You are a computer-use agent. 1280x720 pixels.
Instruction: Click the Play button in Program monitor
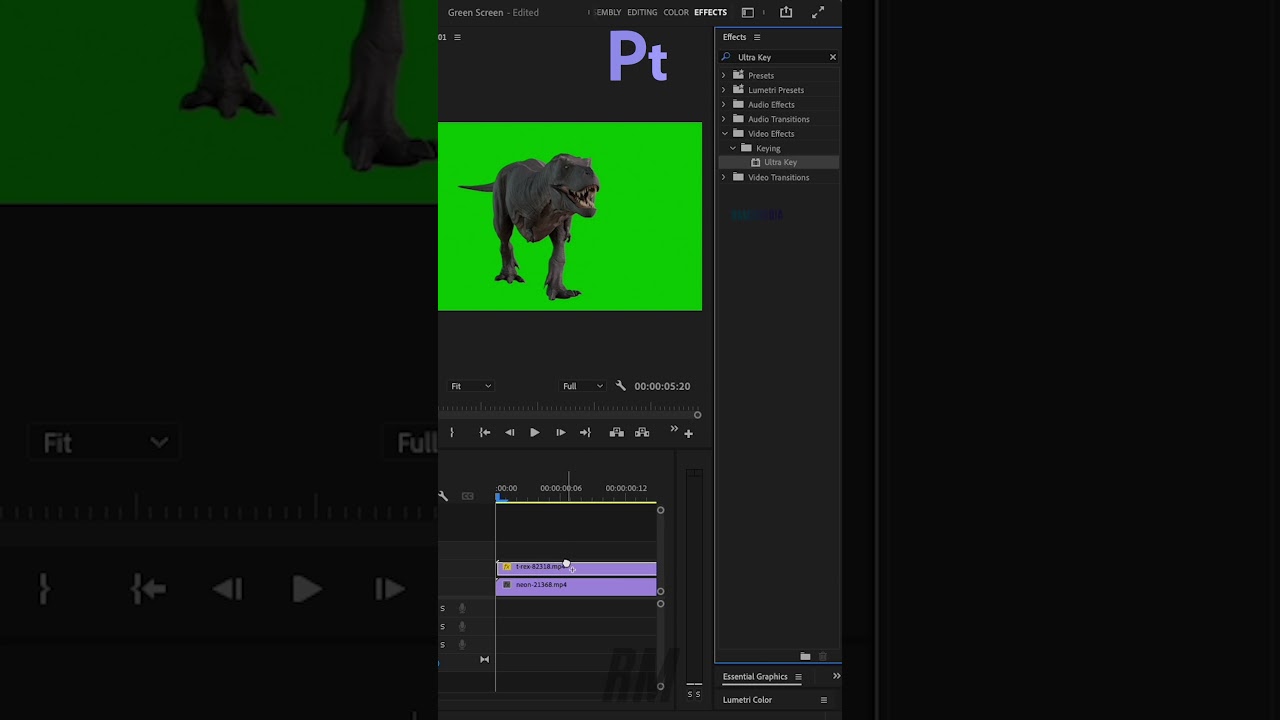[x=534, y=433]
